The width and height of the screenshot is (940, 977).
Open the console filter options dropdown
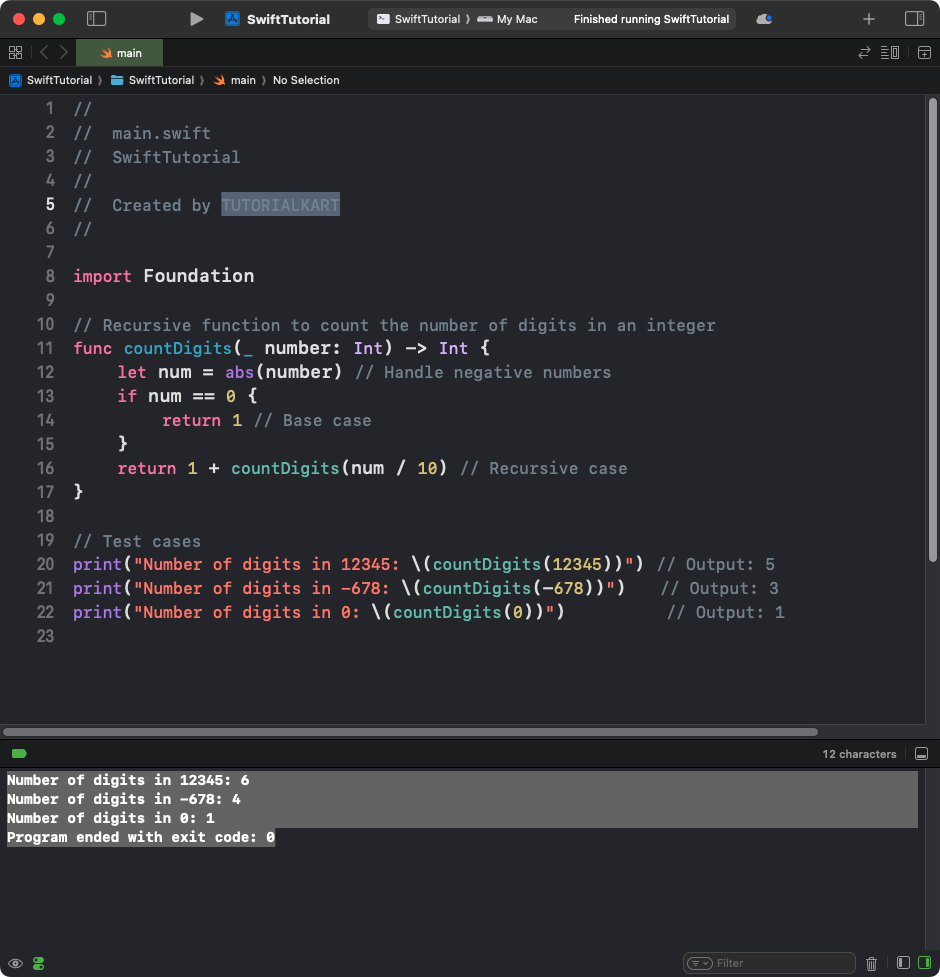700,962
